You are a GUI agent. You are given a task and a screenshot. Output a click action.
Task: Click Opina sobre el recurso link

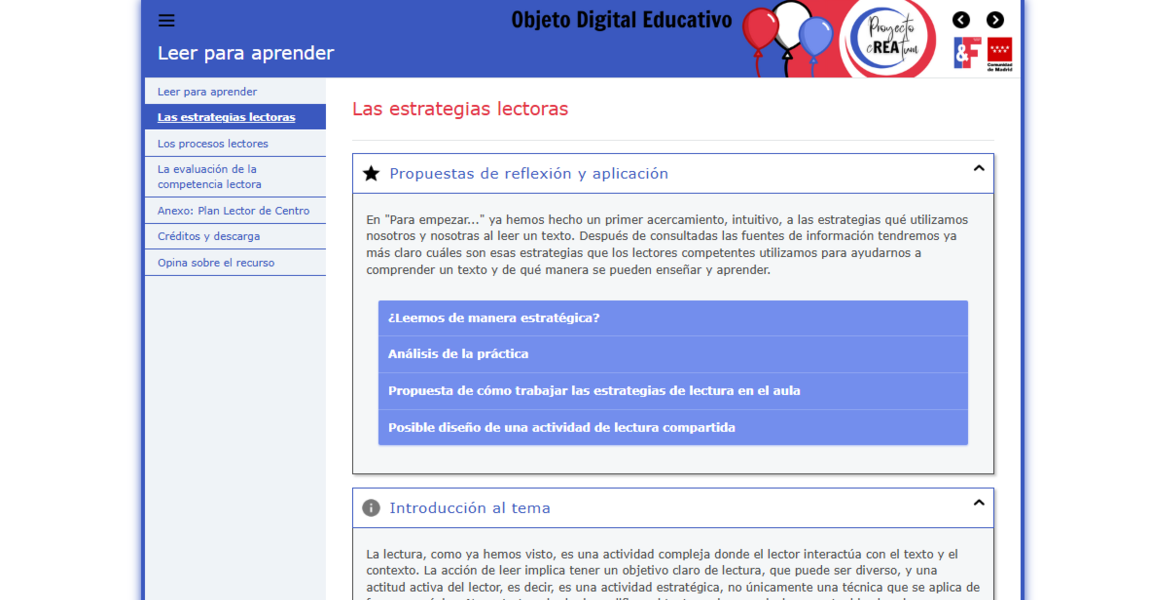click(215, 263)
